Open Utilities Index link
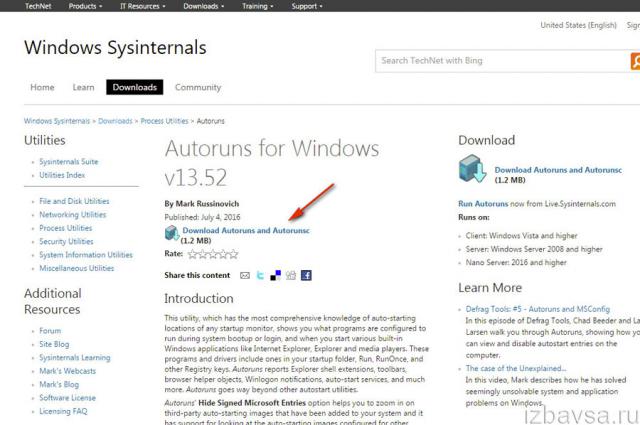Viewport: 640px width, 425px height. [62, 175]
